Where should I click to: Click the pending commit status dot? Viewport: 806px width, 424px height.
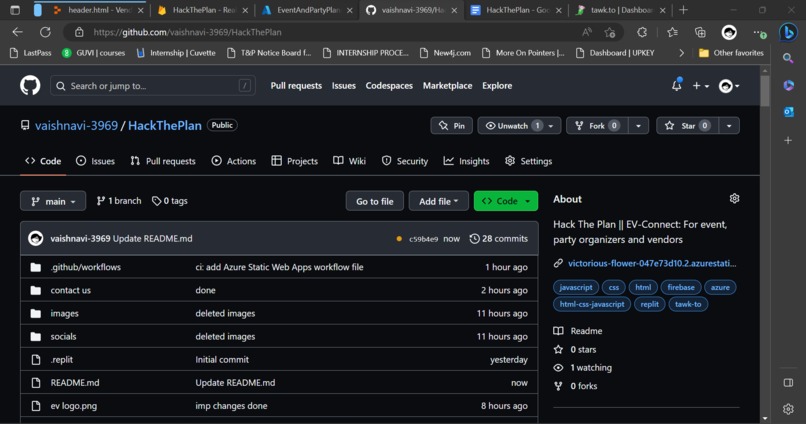click(399, 238)
